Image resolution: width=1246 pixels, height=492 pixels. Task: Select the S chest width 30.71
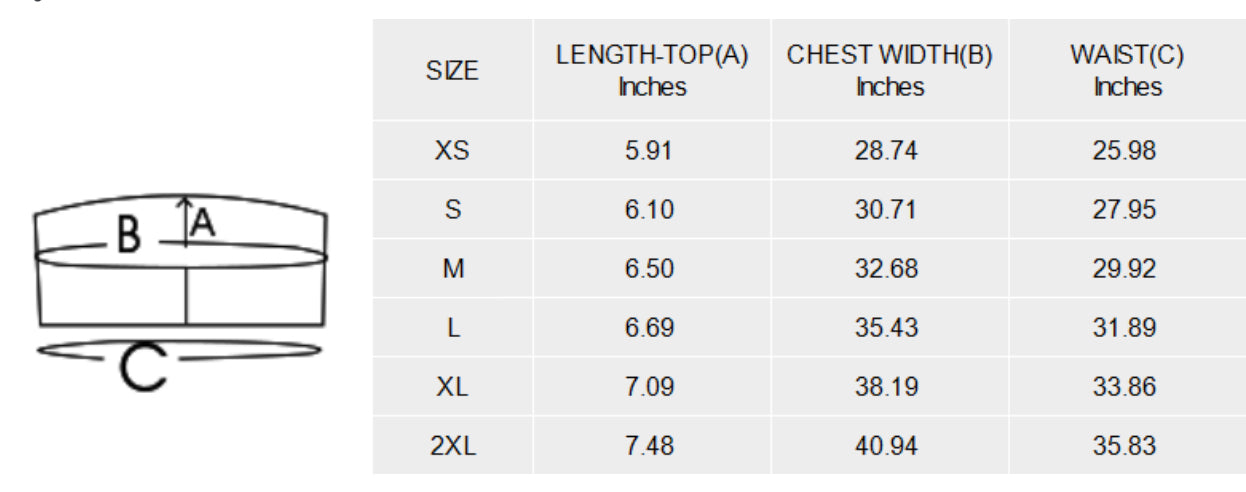click(887, 210)
